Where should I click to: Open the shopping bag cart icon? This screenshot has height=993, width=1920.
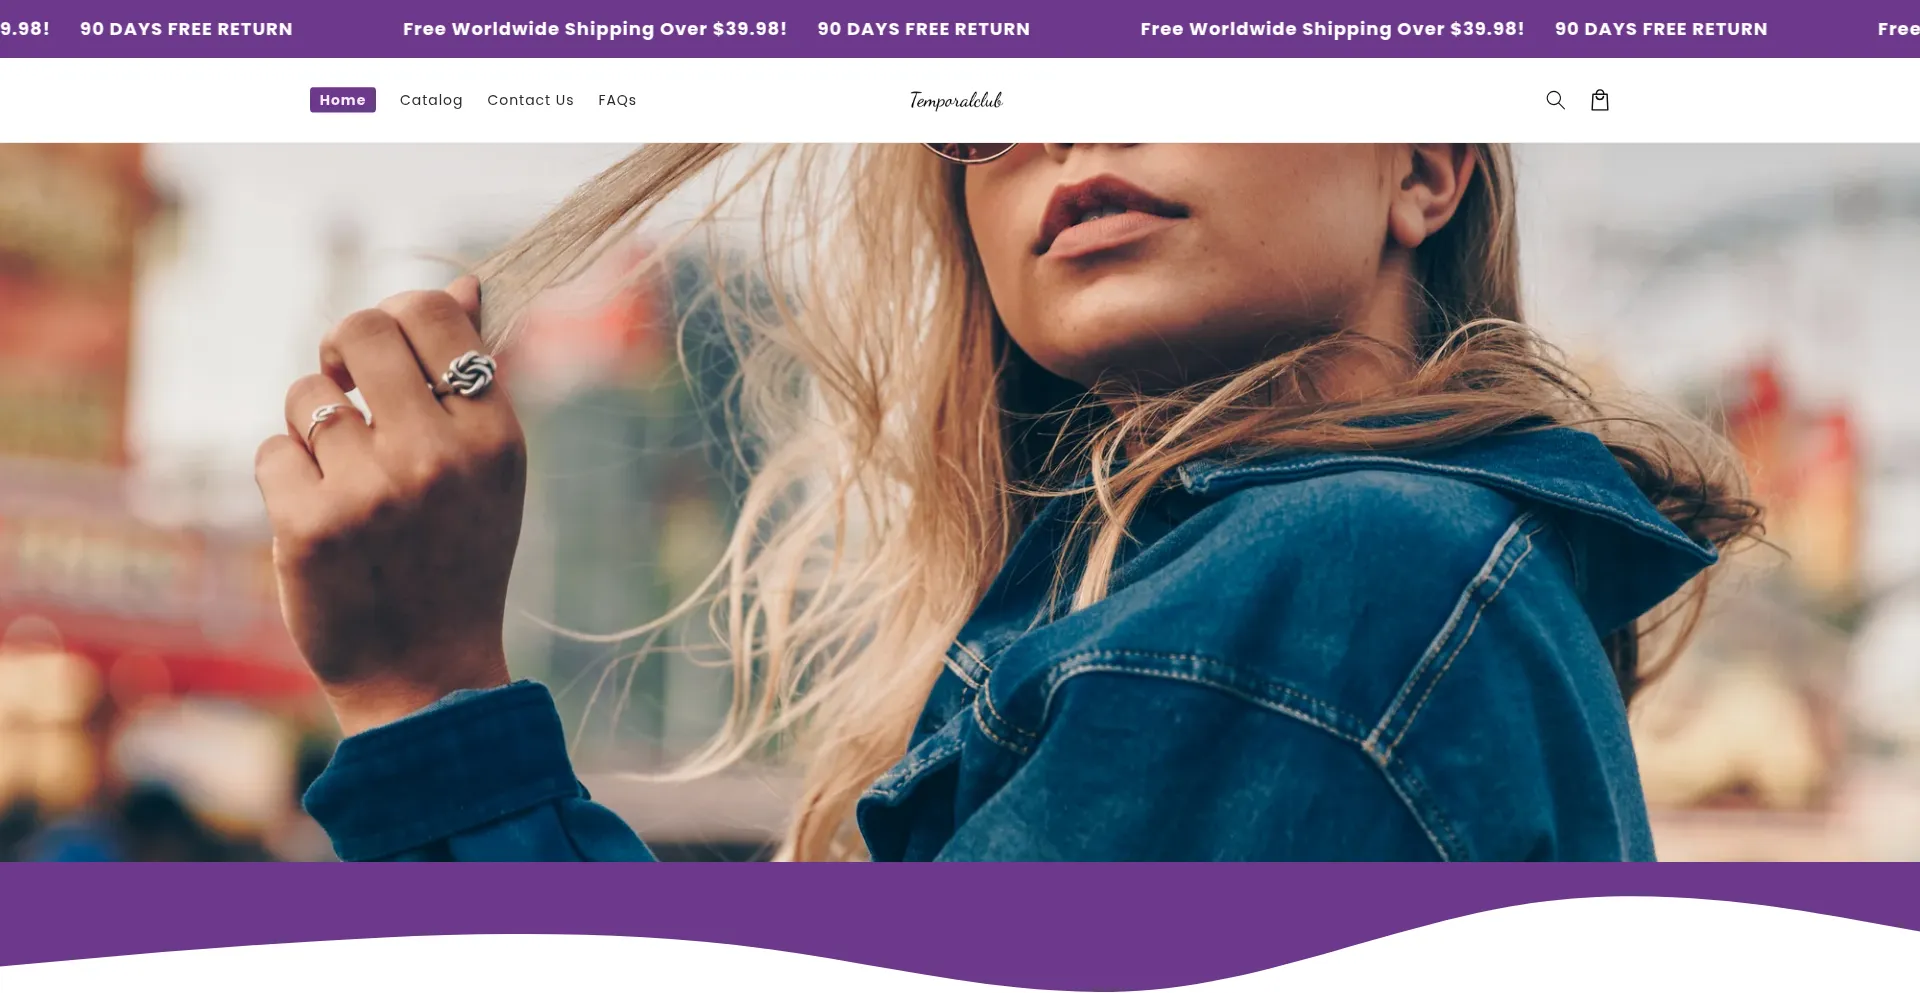click(x=1600, y=100)
